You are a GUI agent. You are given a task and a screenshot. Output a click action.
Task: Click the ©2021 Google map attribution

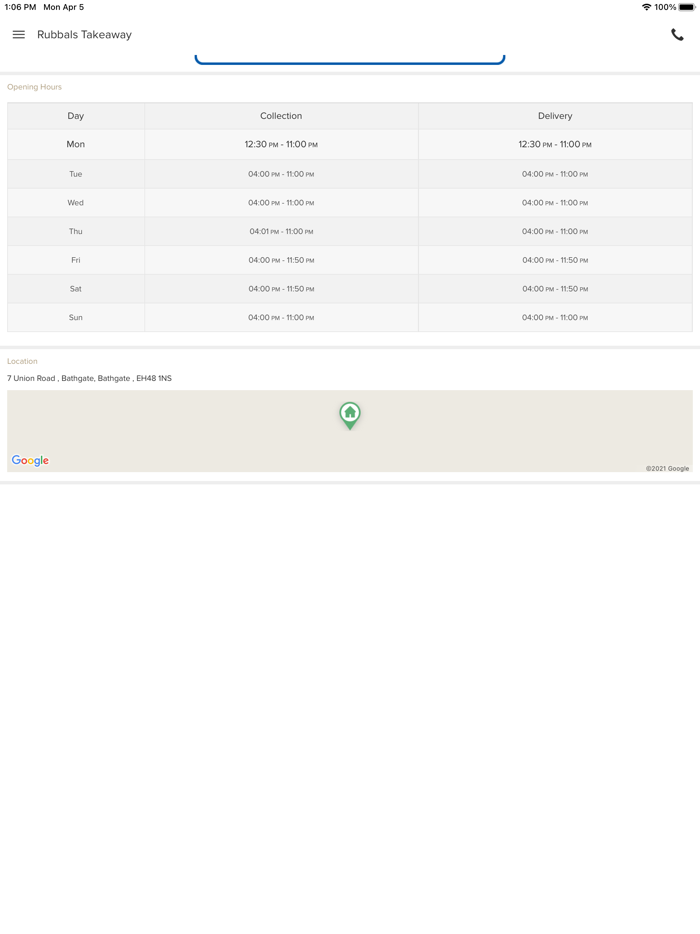pos(667,468)
